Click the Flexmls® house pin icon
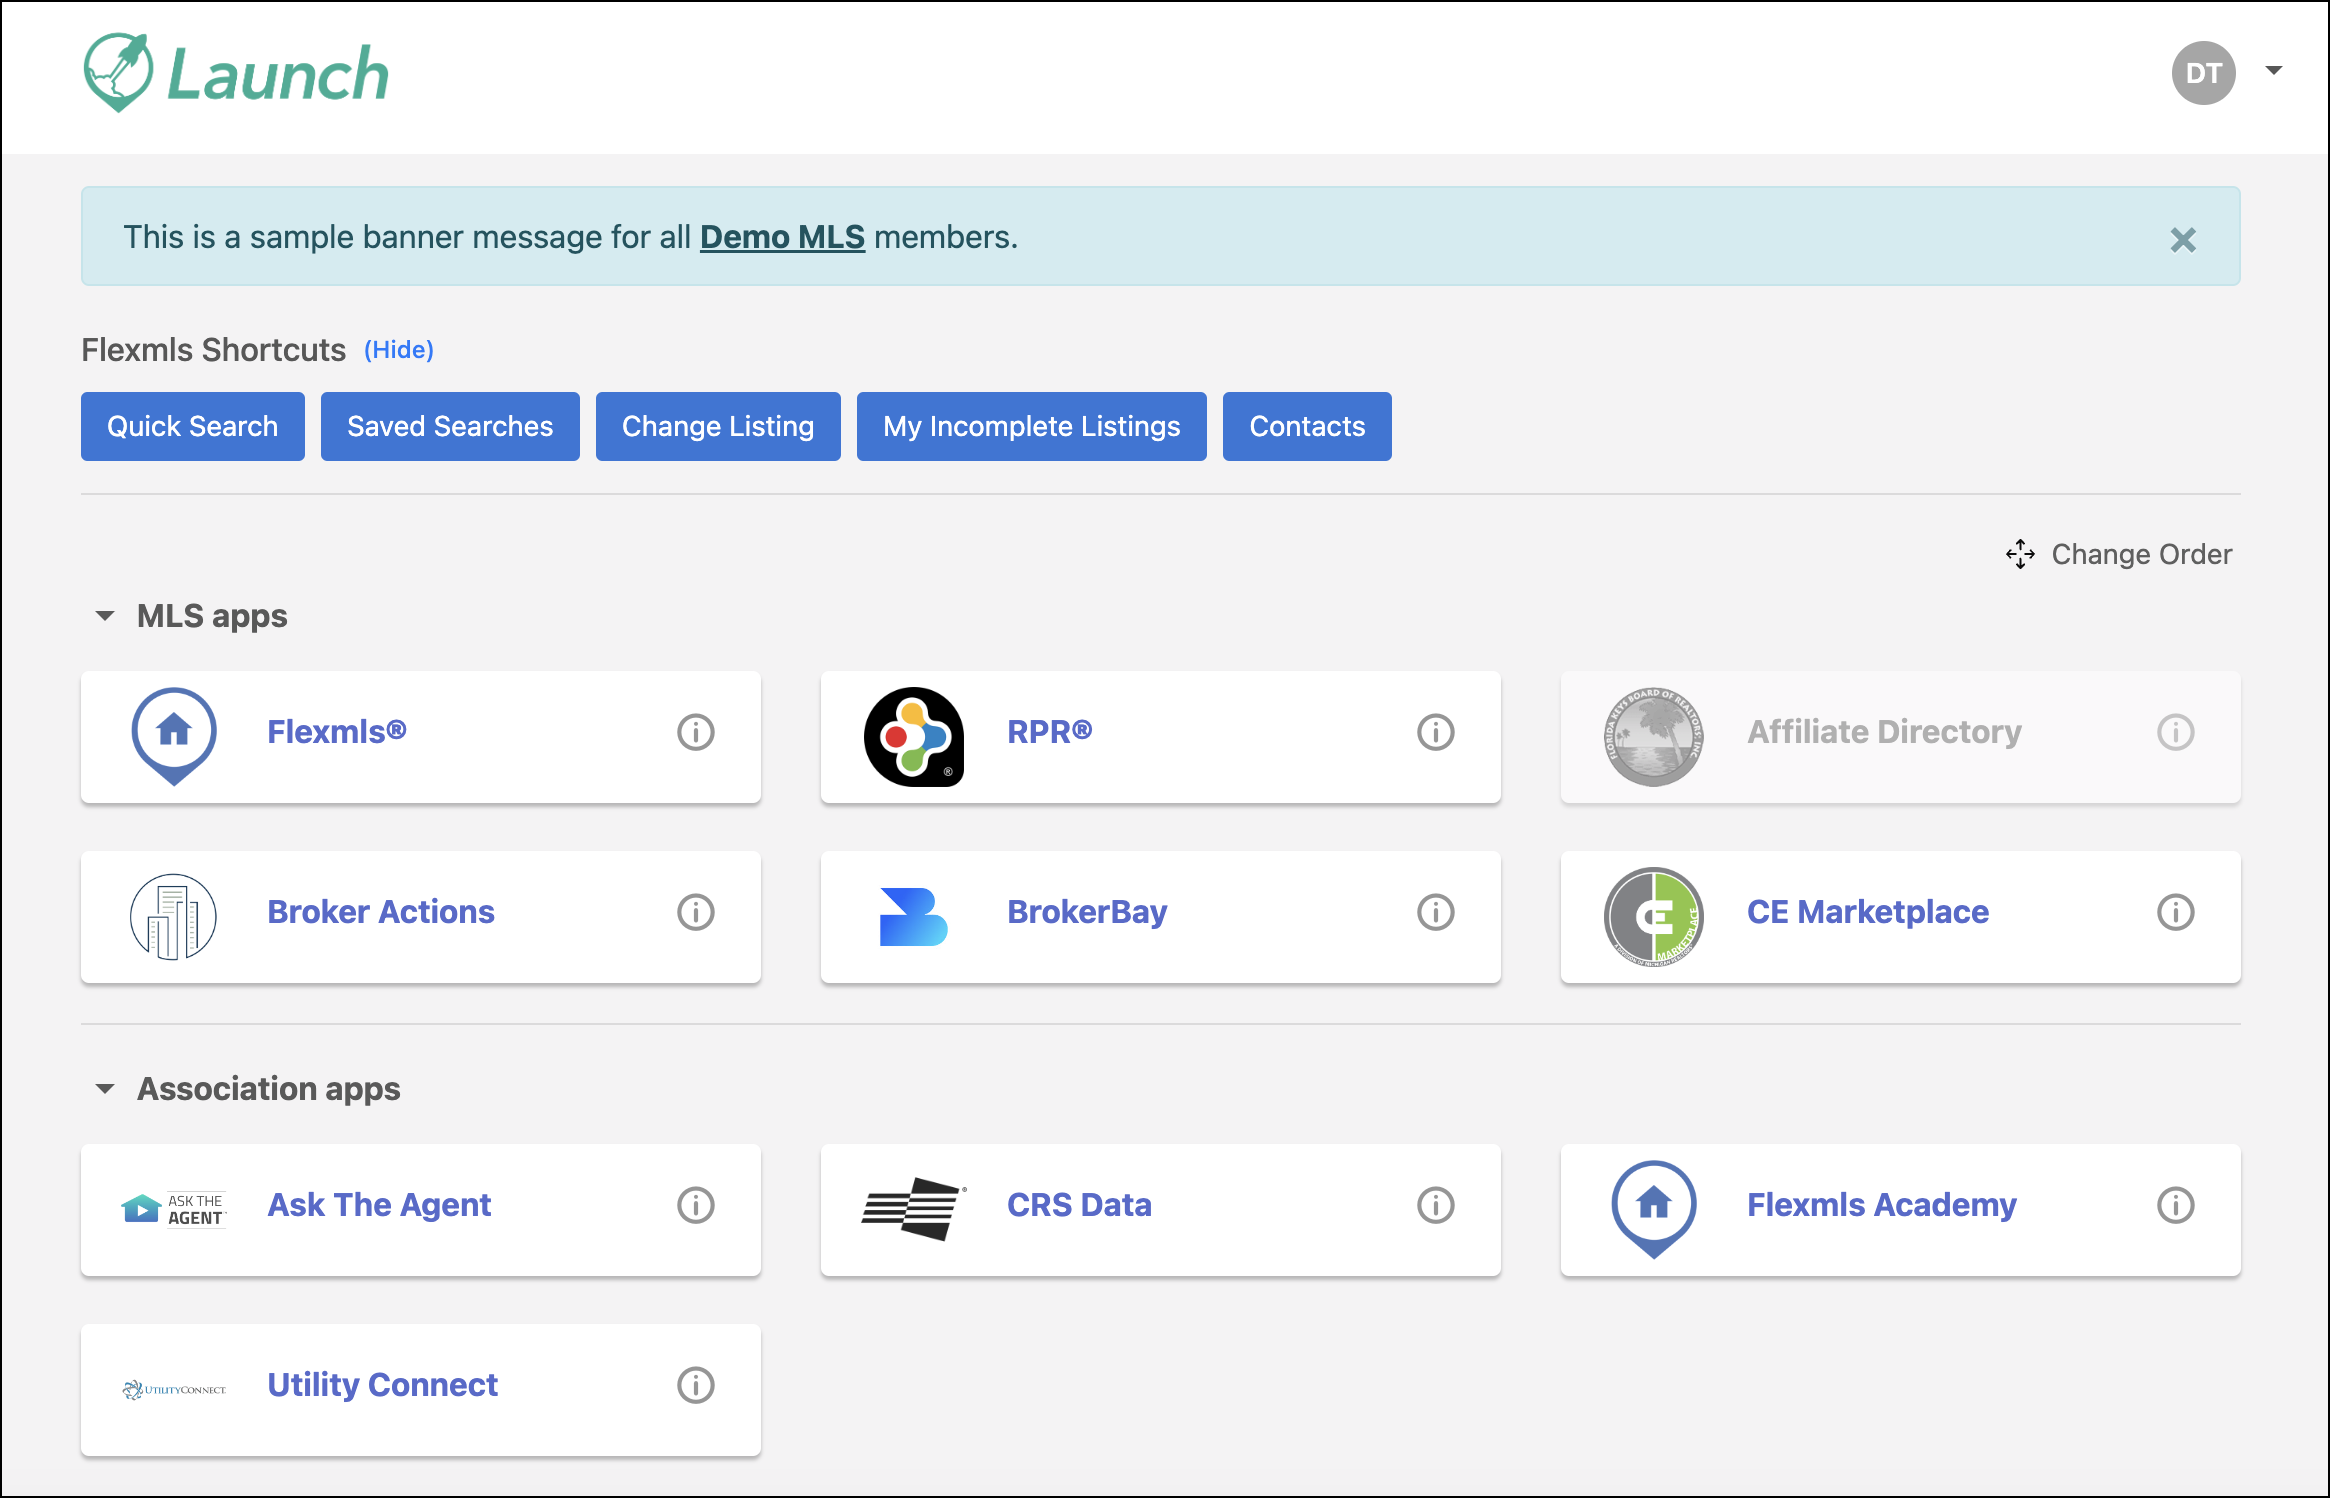 [x=174, y=736]
